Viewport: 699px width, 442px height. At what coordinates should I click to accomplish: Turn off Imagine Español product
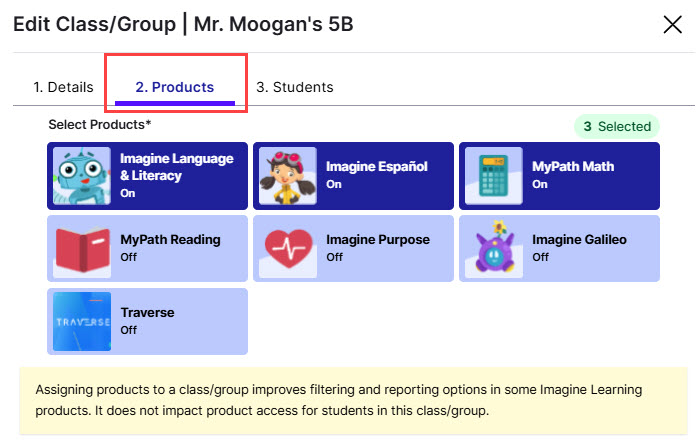click(x=354, y=176)
